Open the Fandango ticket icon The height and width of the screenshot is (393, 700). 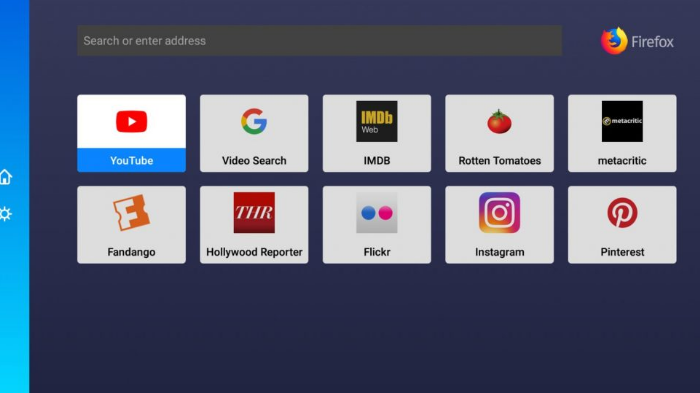131,213
